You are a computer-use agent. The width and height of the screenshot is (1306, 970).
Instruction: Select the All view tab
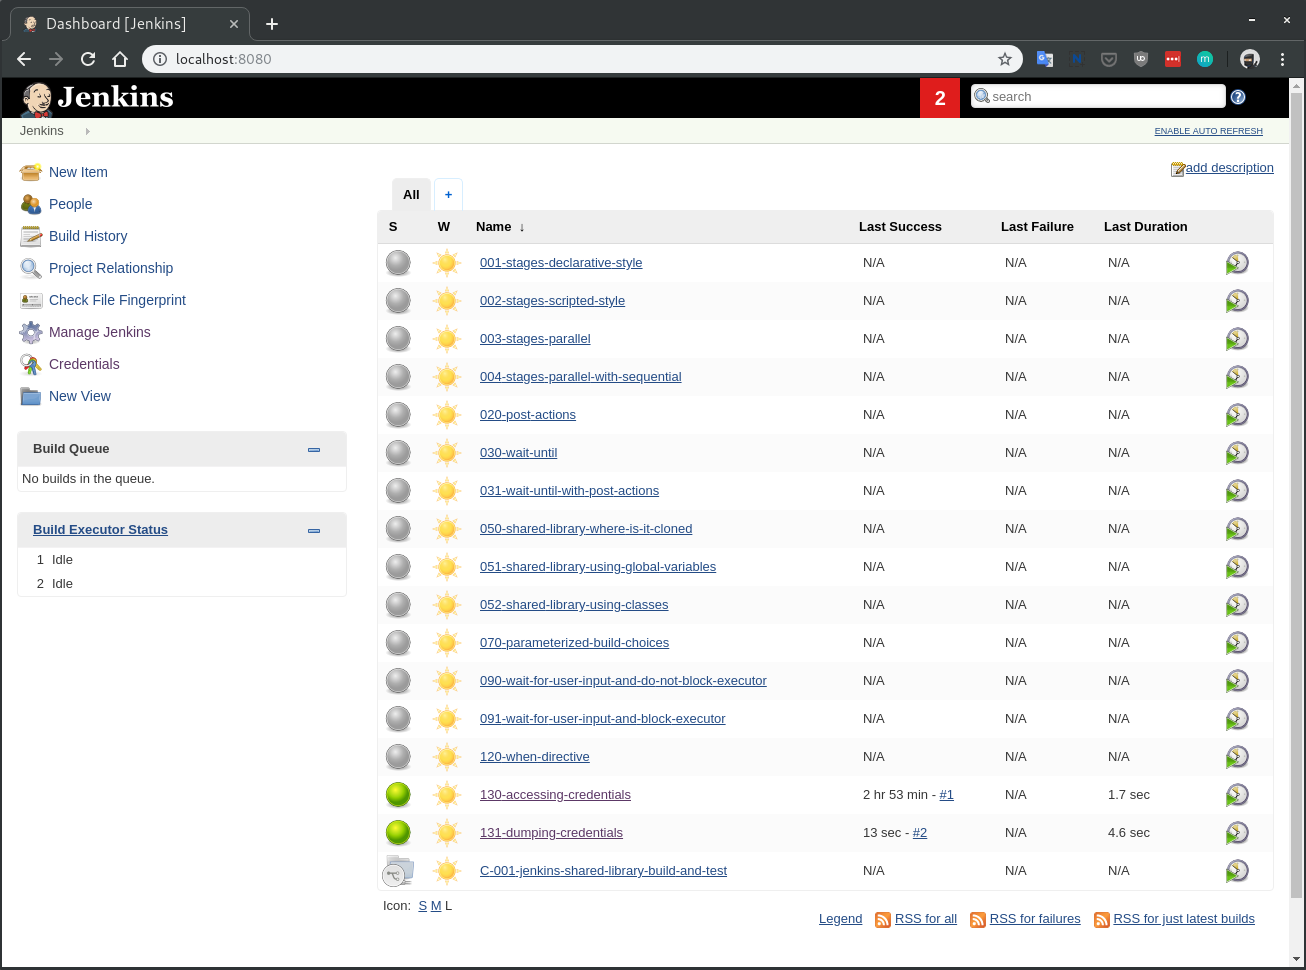click(x=411, y=195)
